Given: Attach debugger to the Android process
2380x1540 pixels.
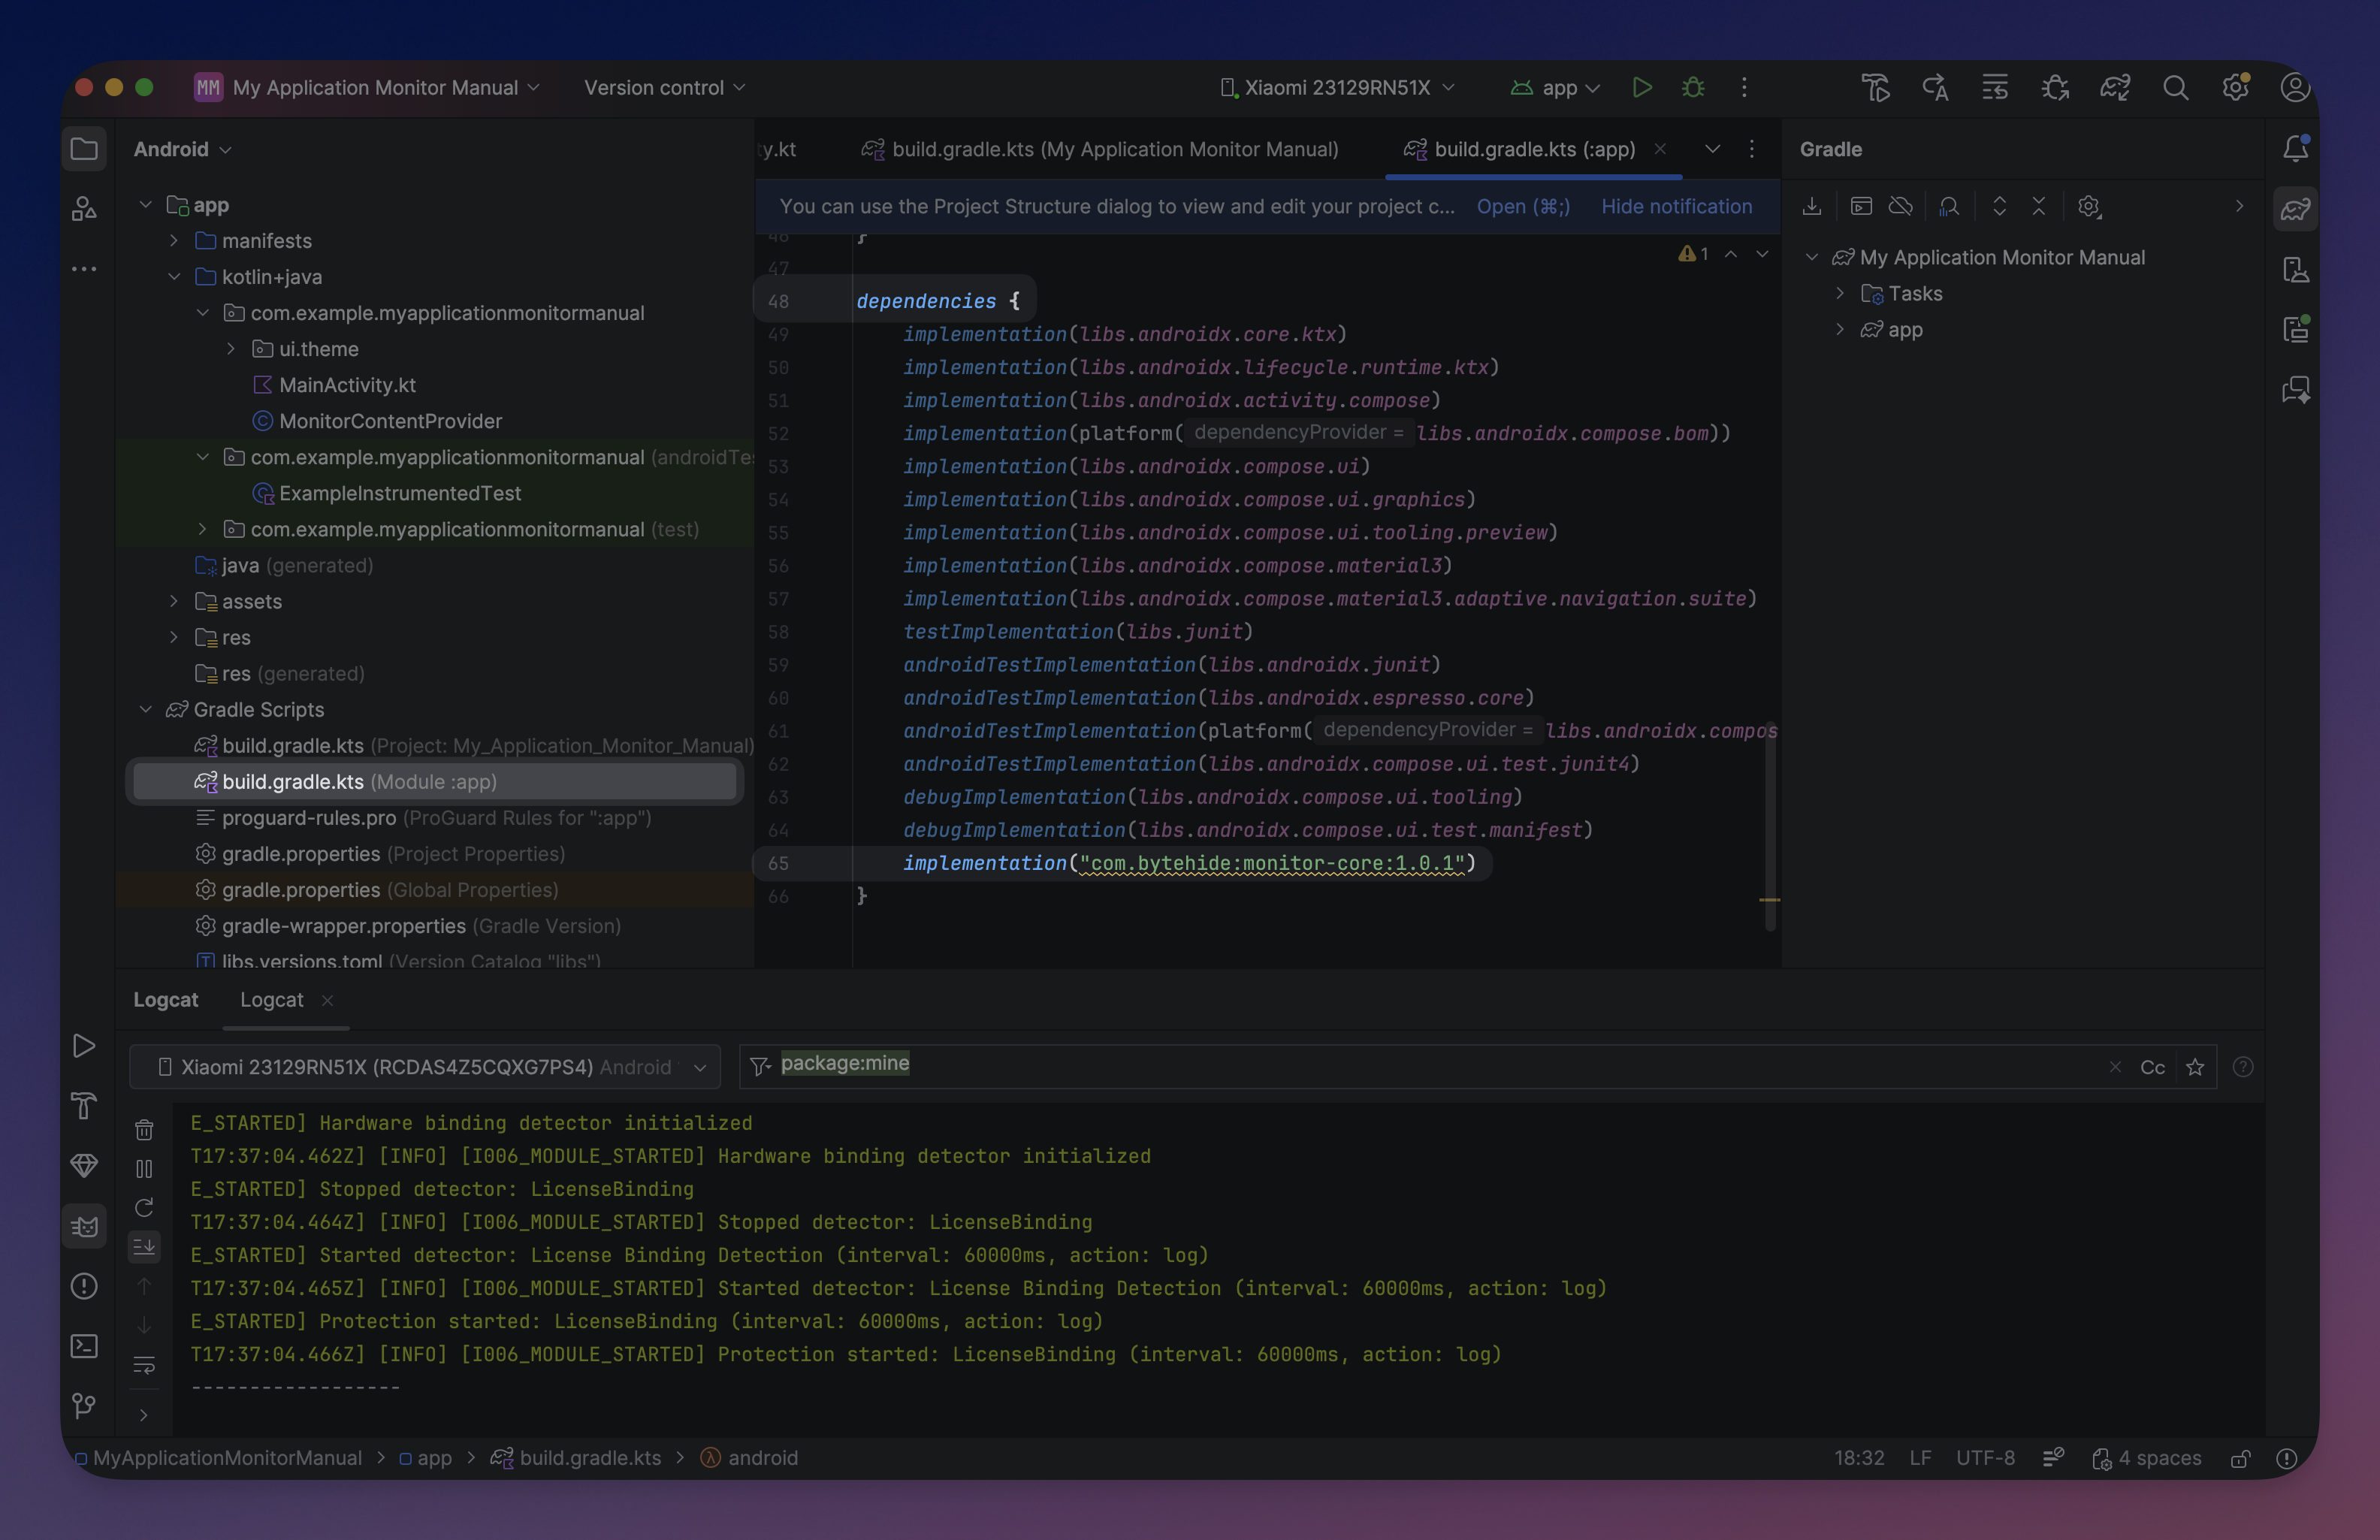Looking at the screenshot, I should click(2056, 88).
